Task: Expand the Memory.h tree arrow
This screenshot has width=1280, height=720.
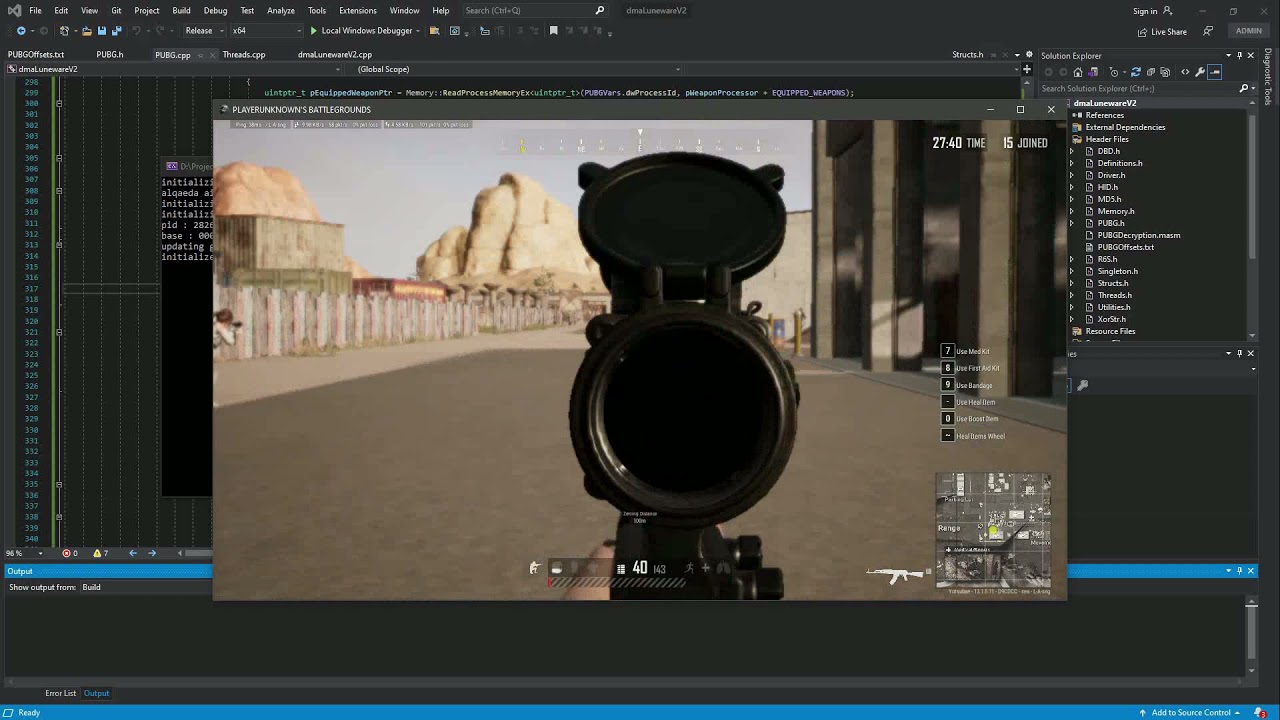Action: (x=1072, y=211)
